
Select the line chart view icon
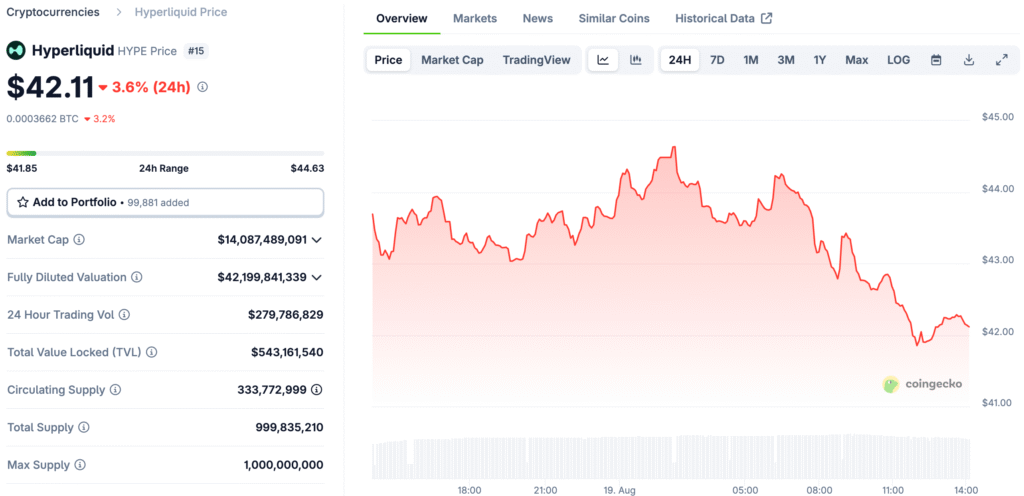click(x=603, y=60)
